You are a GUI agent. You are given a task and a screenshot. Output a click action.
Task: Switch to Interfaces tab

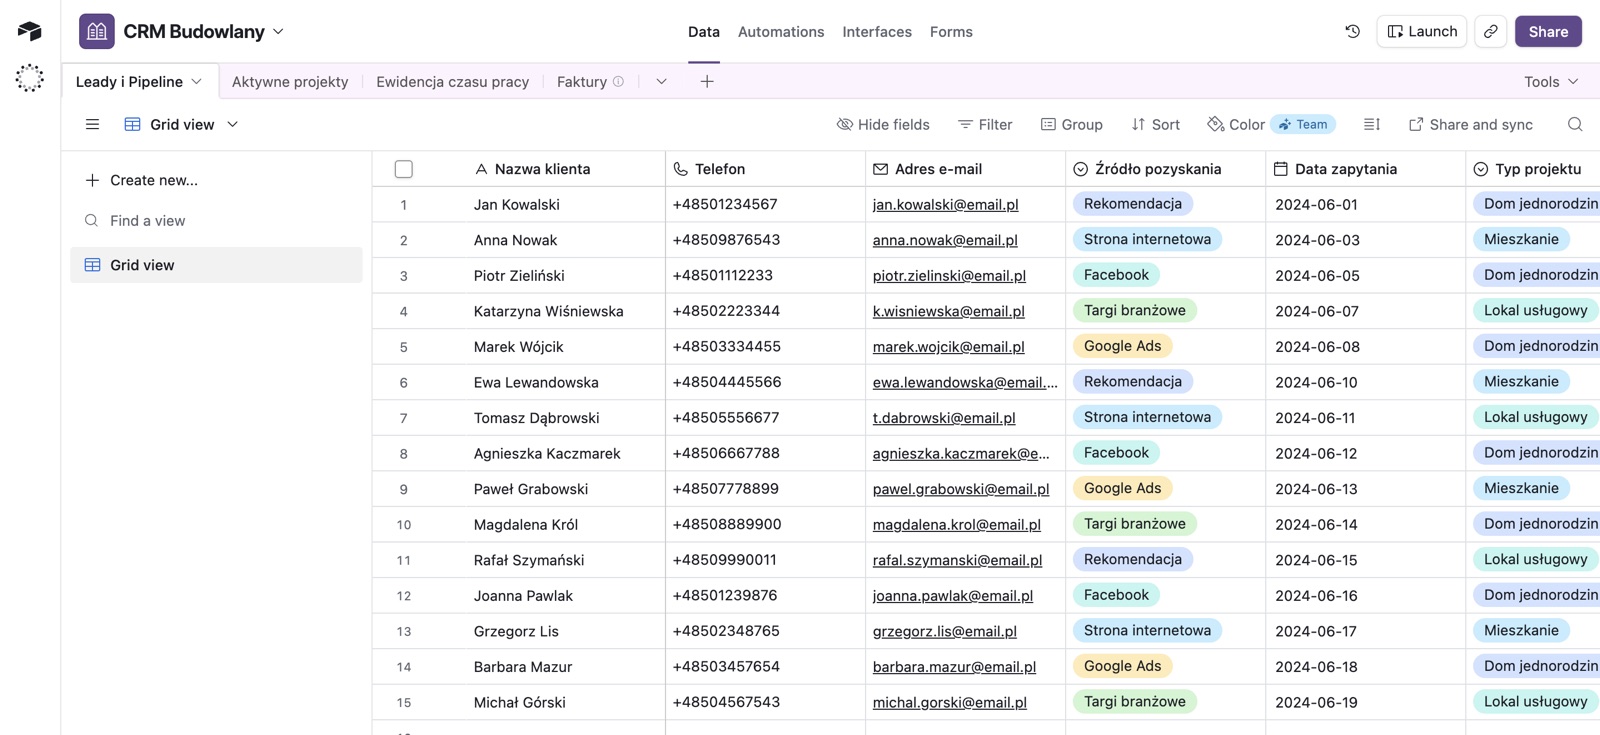point(877,32)
